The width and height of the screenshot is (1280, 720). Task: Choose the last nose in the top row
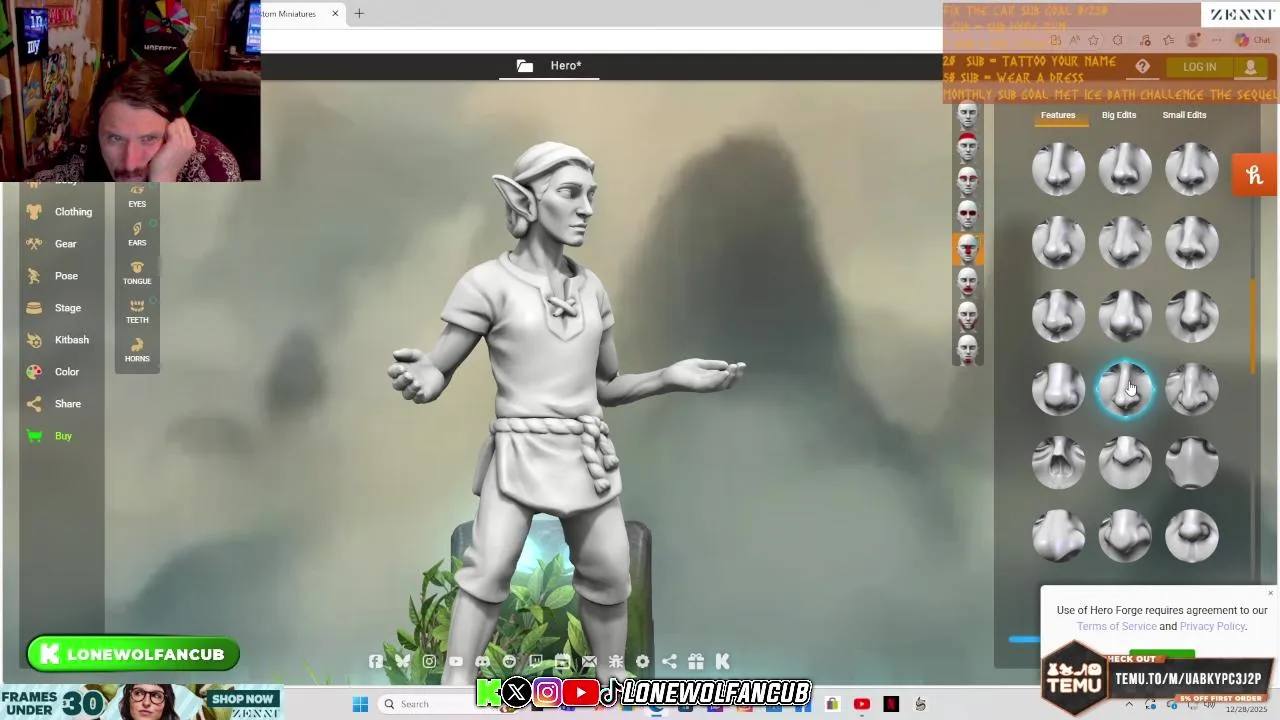tap(1191, 168)
